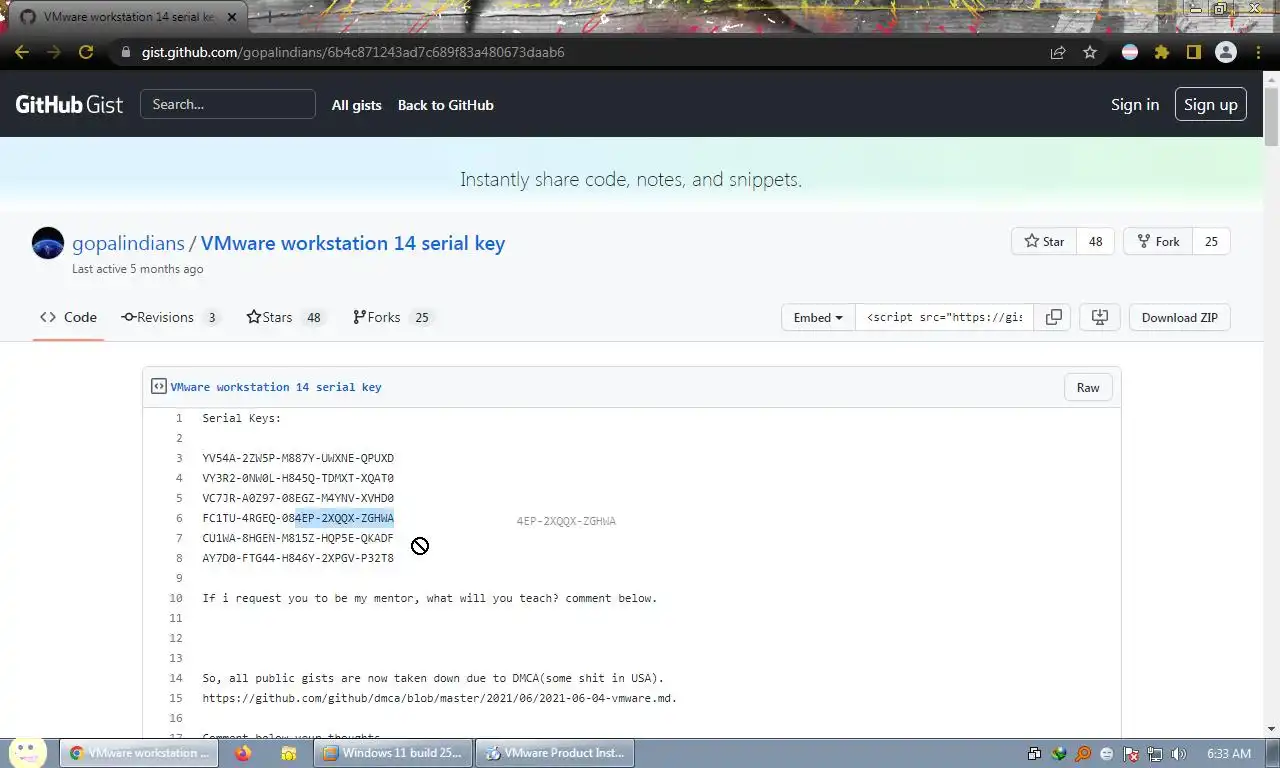
Task: Click the open with GitHub Desktop icon
Action: click(1100, 317)
